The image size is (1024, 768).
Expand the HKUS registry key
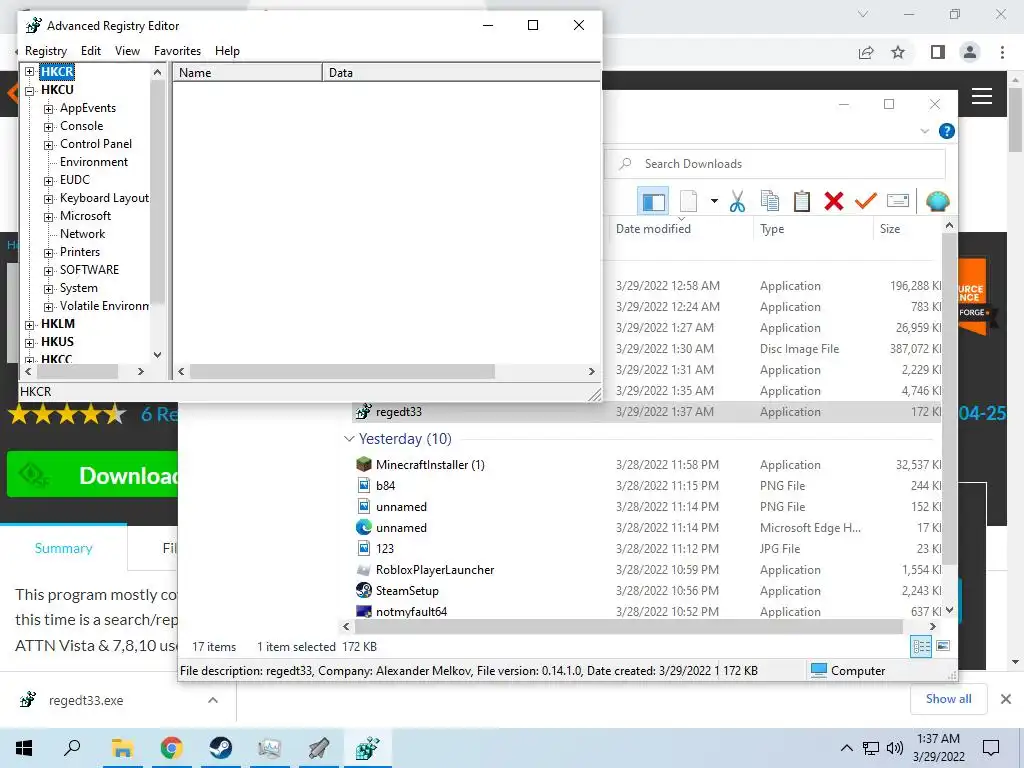coord(29,343)
